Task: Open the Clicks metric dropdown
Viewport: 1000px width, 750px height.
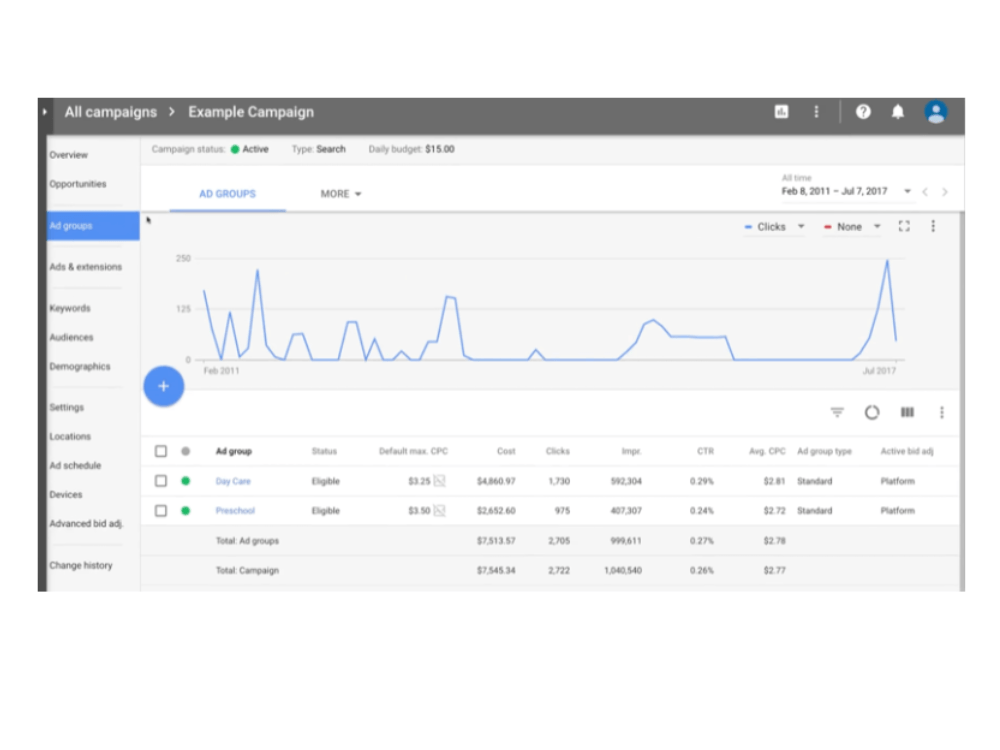Action: (774, 226)
